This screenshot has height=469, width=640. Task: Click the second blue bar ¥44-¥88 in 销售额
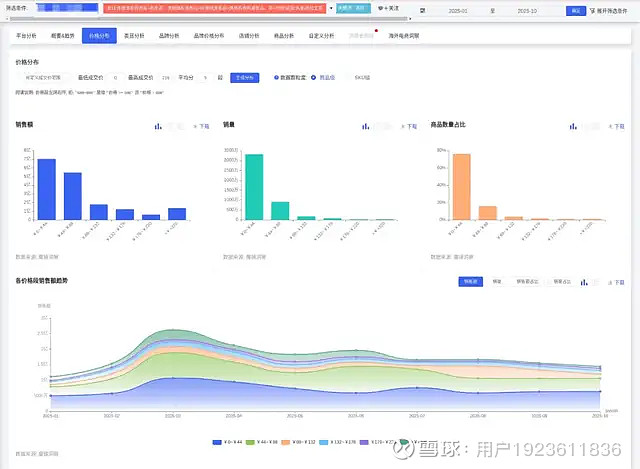point(73,196)
